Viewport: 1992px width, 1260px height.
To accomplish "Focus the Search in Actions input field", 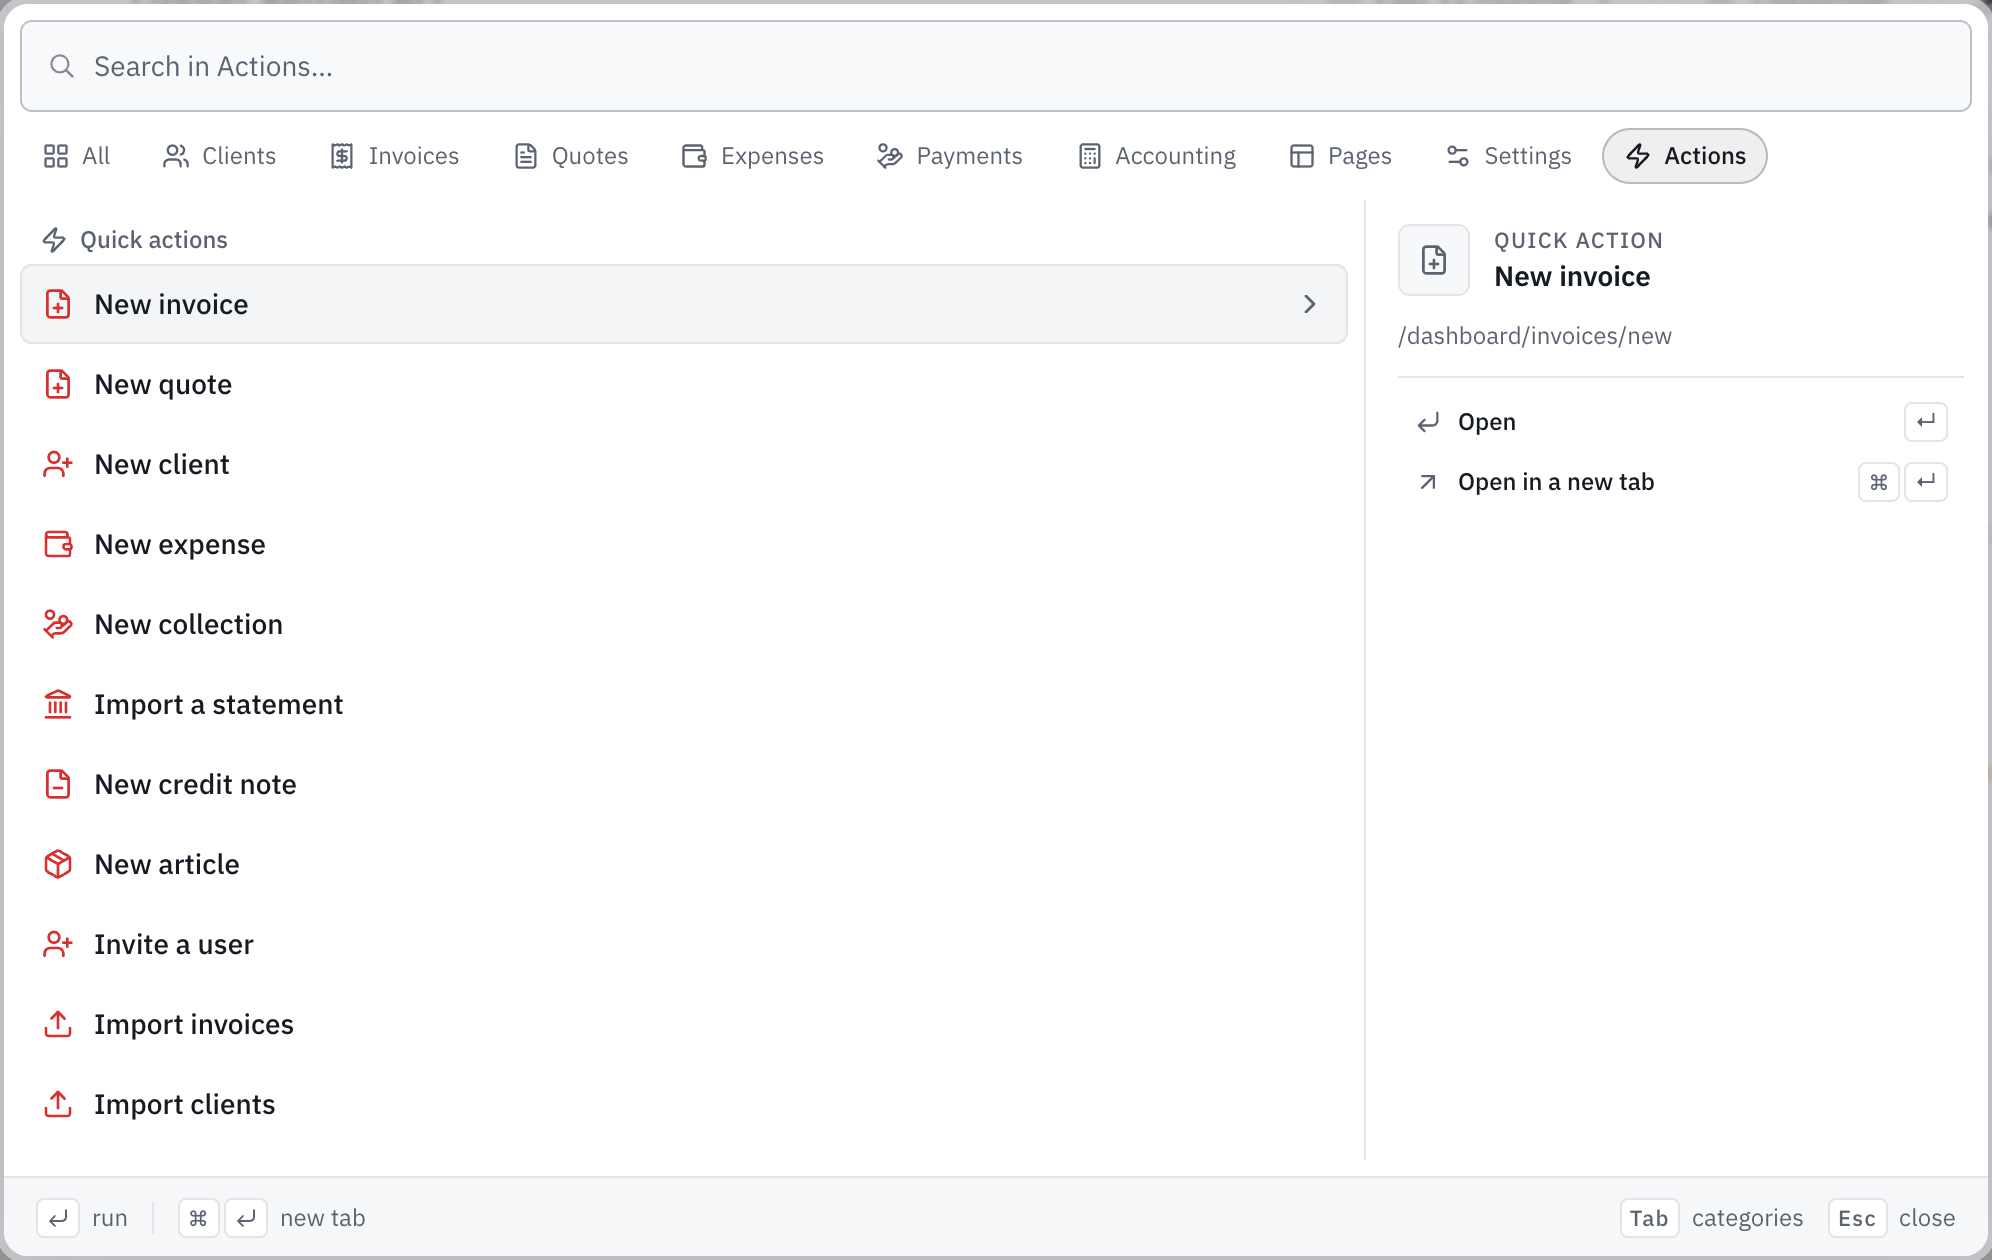I will 996,66.
